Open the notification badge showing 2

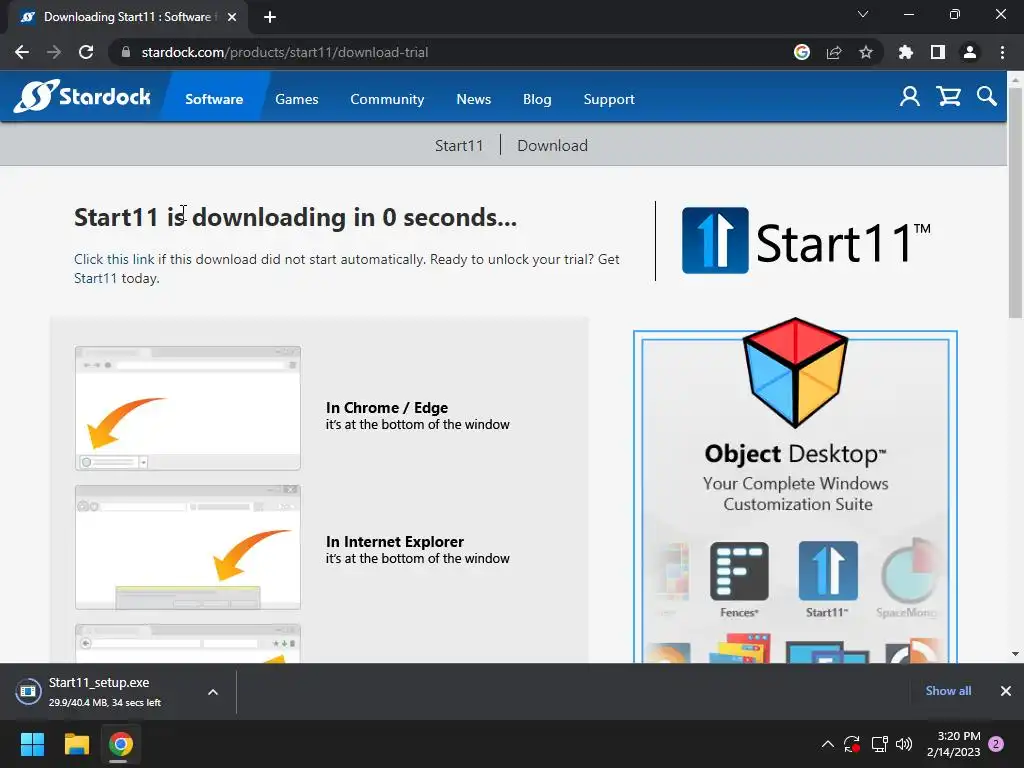pos(996,744)
